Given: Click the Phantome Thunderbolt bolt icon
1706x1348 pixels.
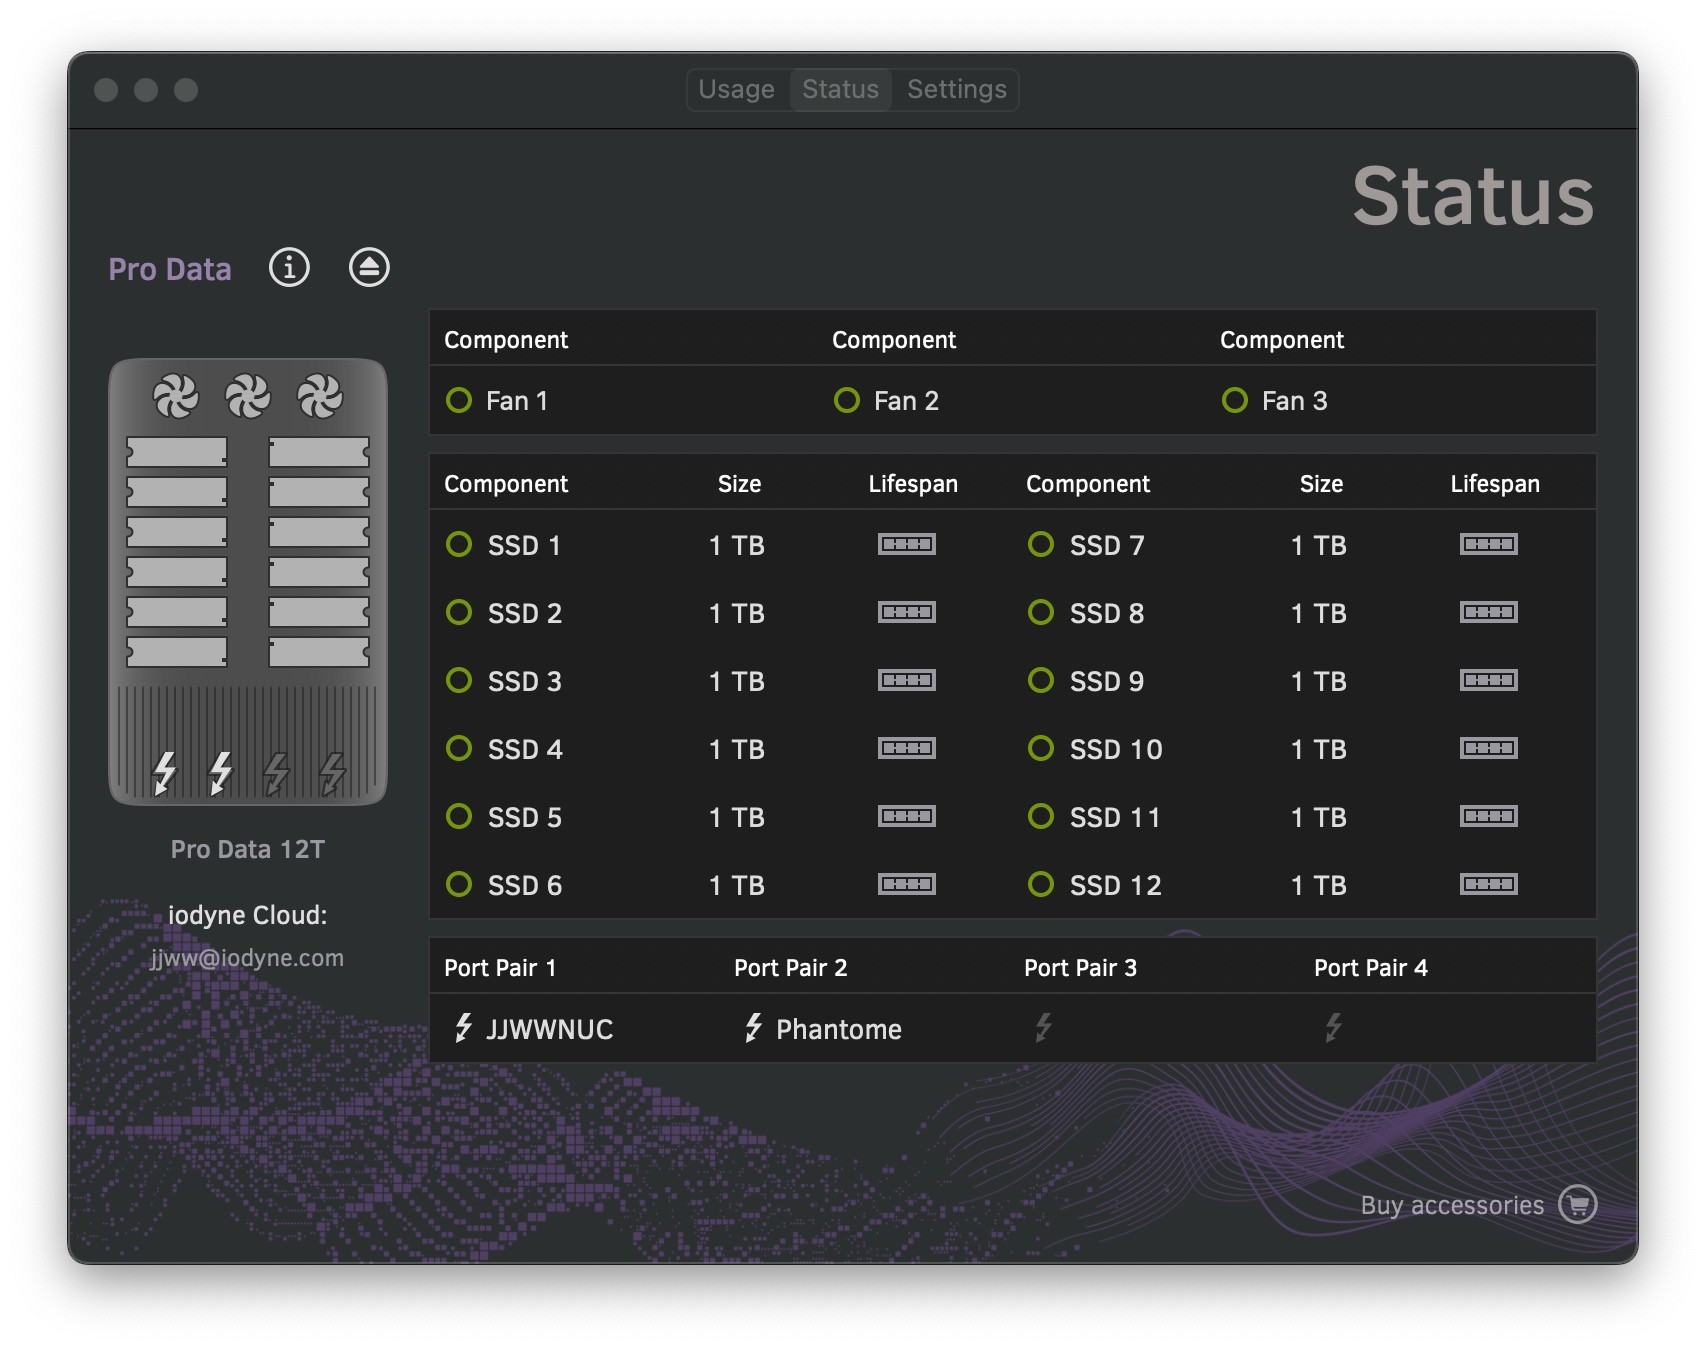Looking at the screenshot, I should tap(753, 1028).
